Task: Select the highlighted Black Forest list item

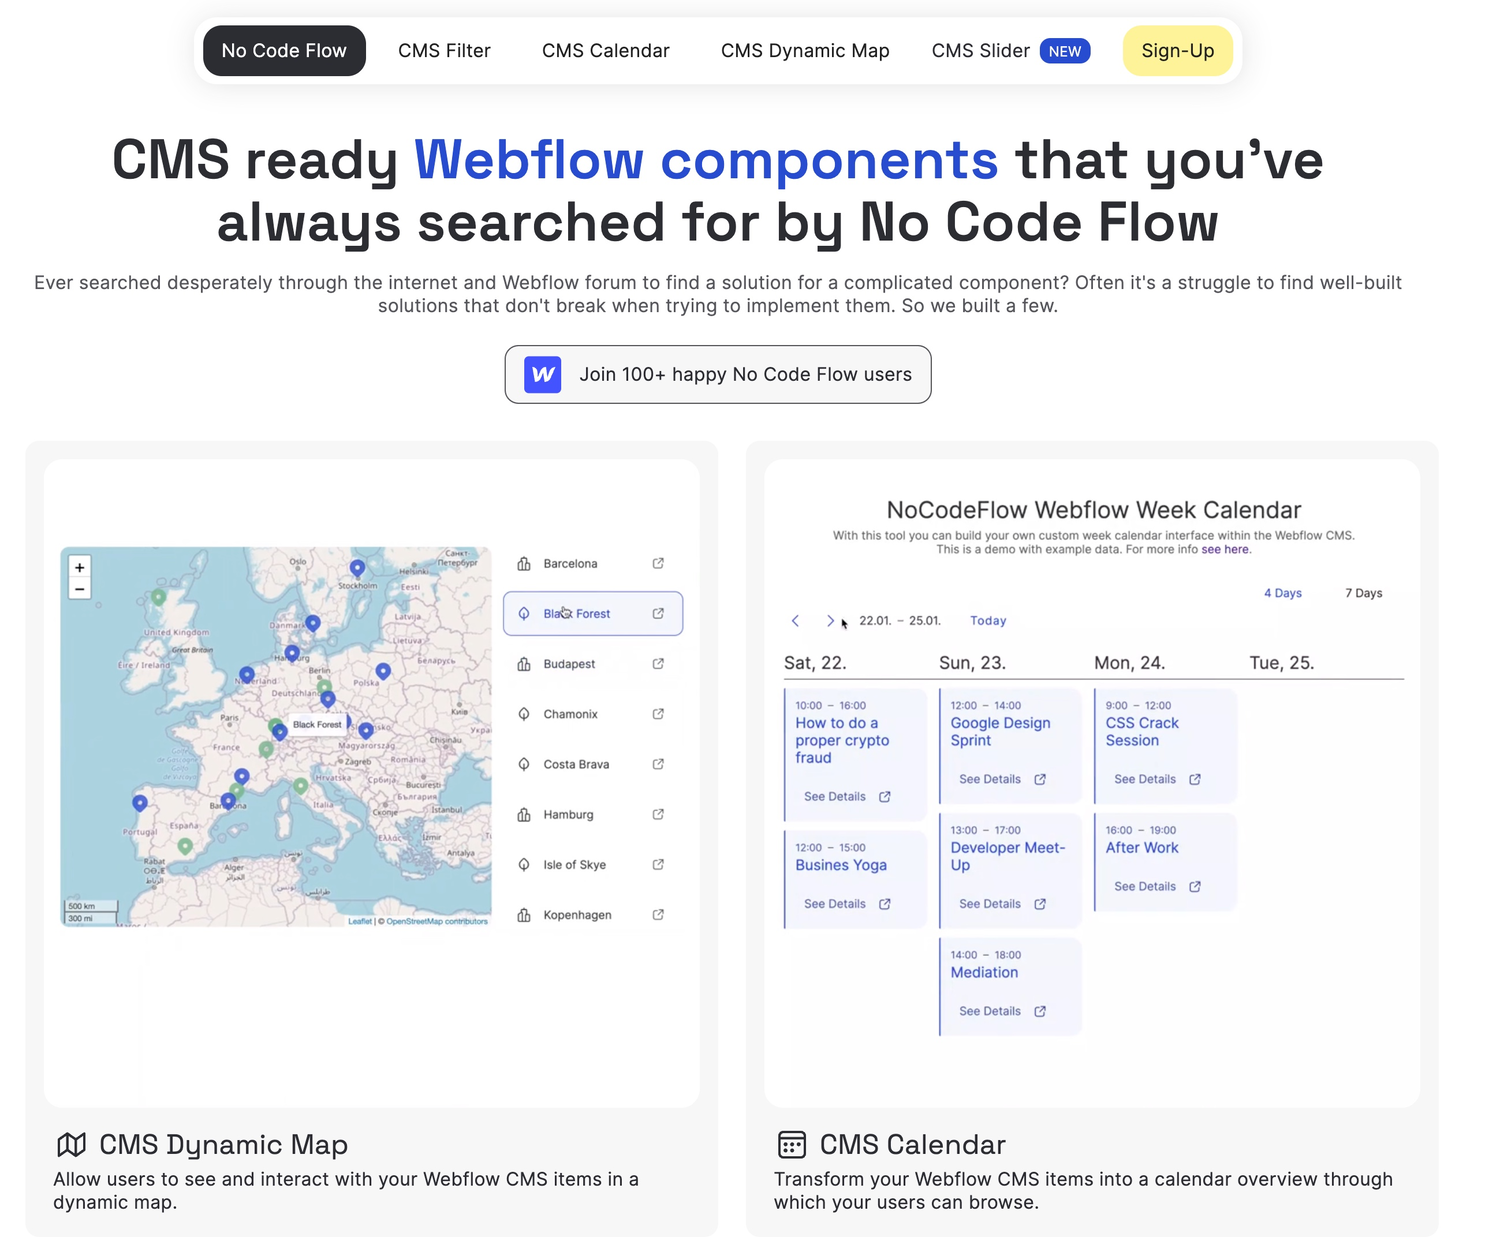Action: pyautogui.click(x=593, y=614)
